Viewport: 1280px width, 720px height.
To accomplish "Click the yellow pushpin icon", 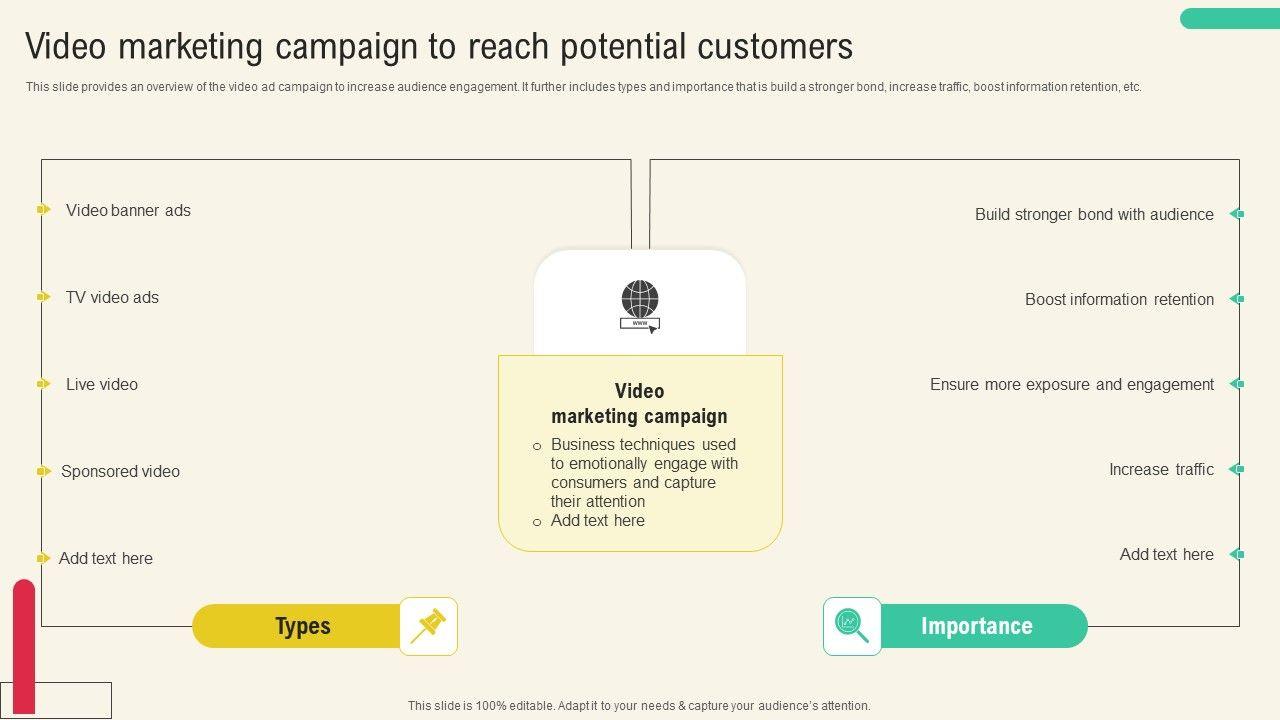I will 429,627.
